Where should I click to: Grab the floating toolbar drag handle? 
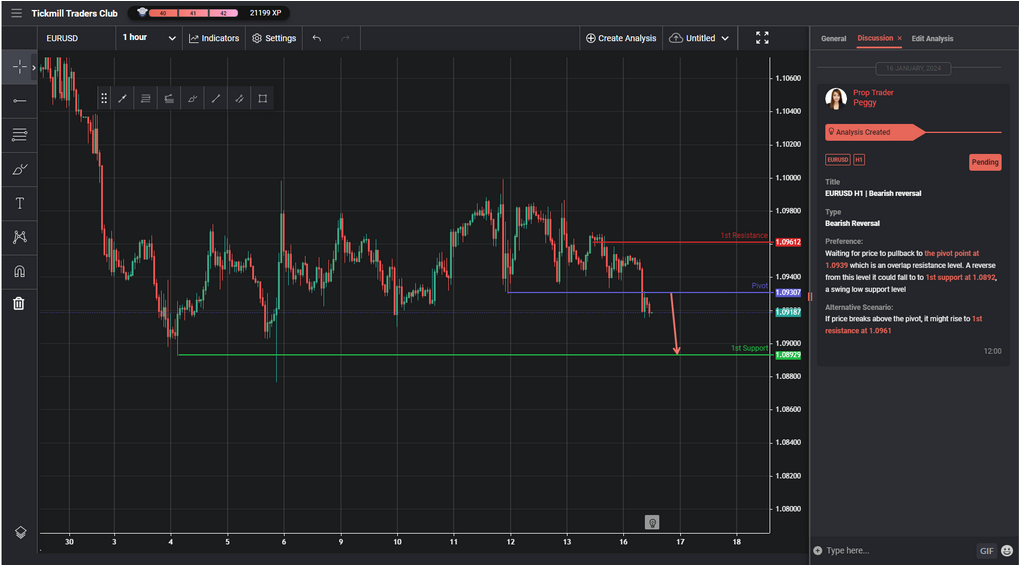point(104,98)
